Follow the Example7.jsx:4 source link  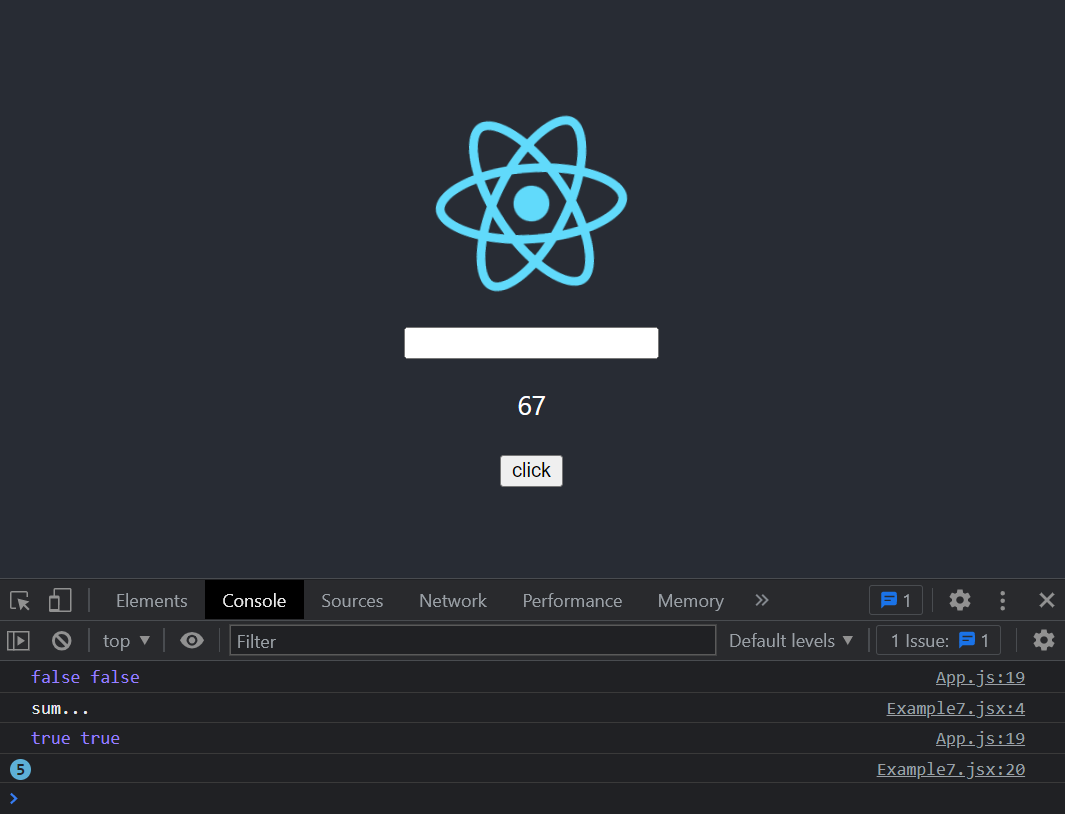coord(956,708)
